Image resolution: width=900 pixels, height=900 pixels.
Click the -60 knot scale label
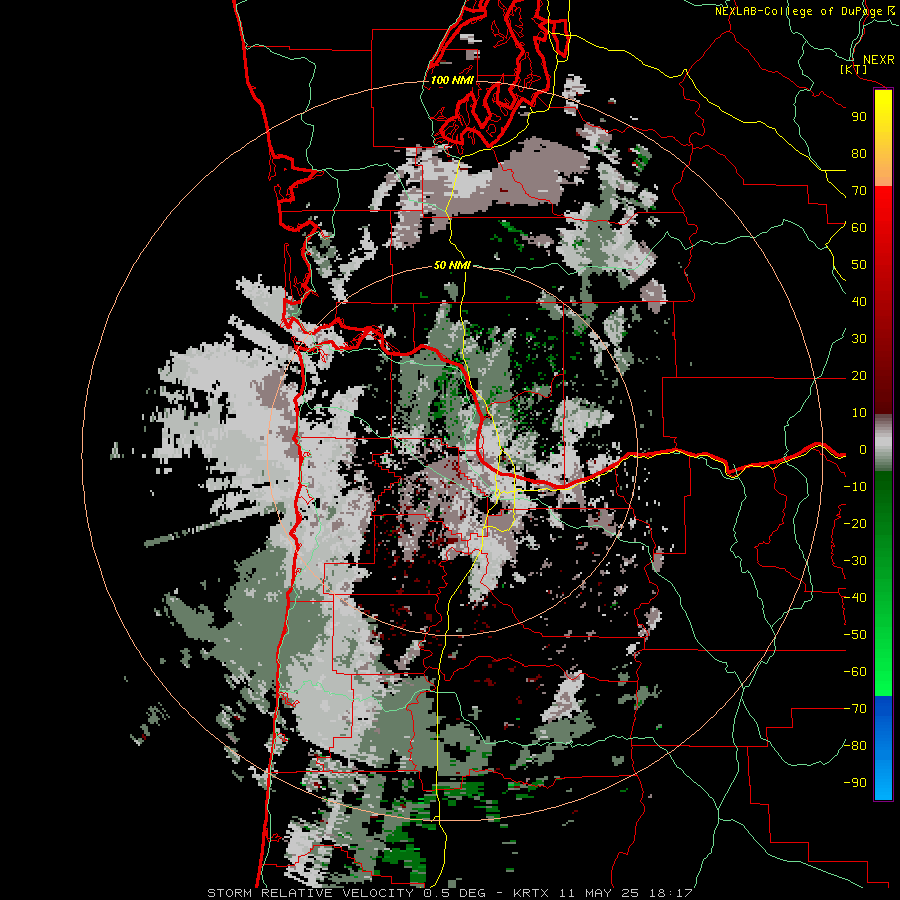coord(855,672)
